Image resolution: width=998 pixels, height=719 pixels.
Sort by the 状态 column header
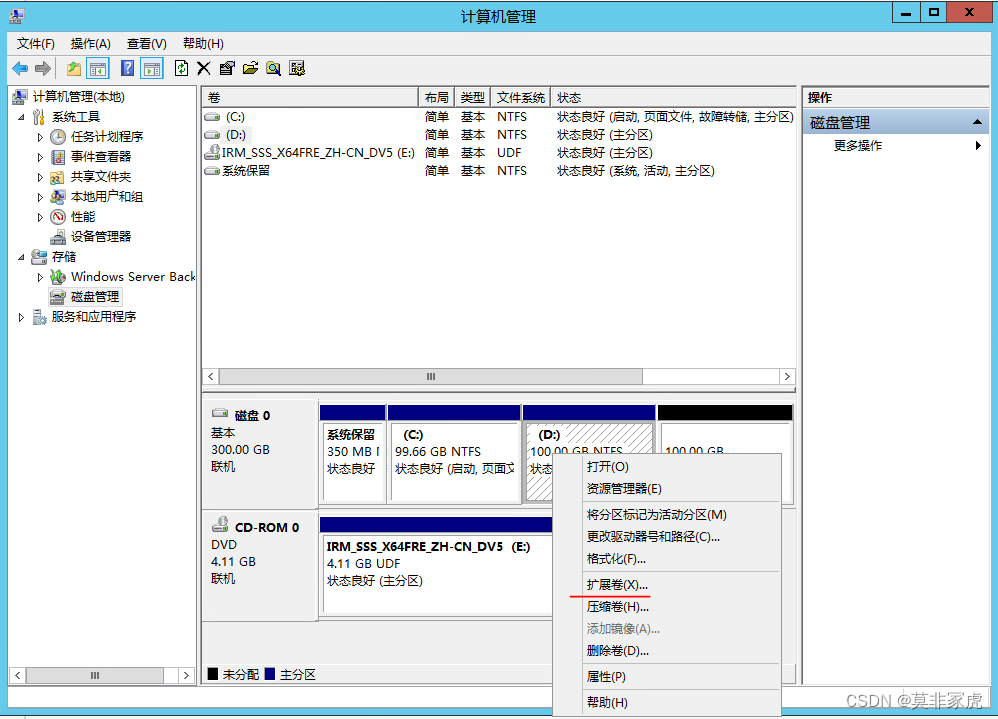pyautogui.click(x=673, y=97)
